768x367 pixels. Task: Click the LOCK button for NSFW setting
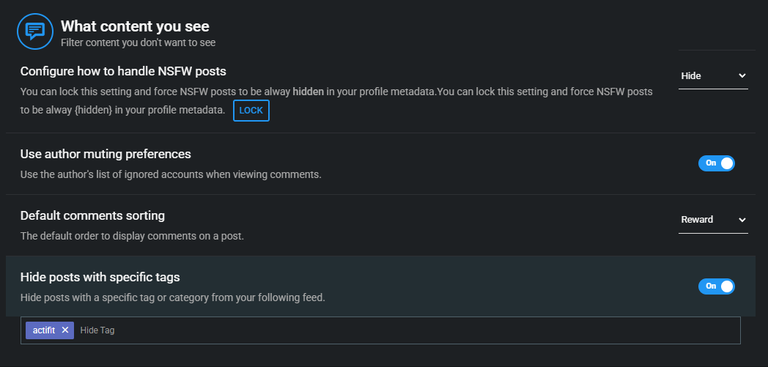click(251, 111)
